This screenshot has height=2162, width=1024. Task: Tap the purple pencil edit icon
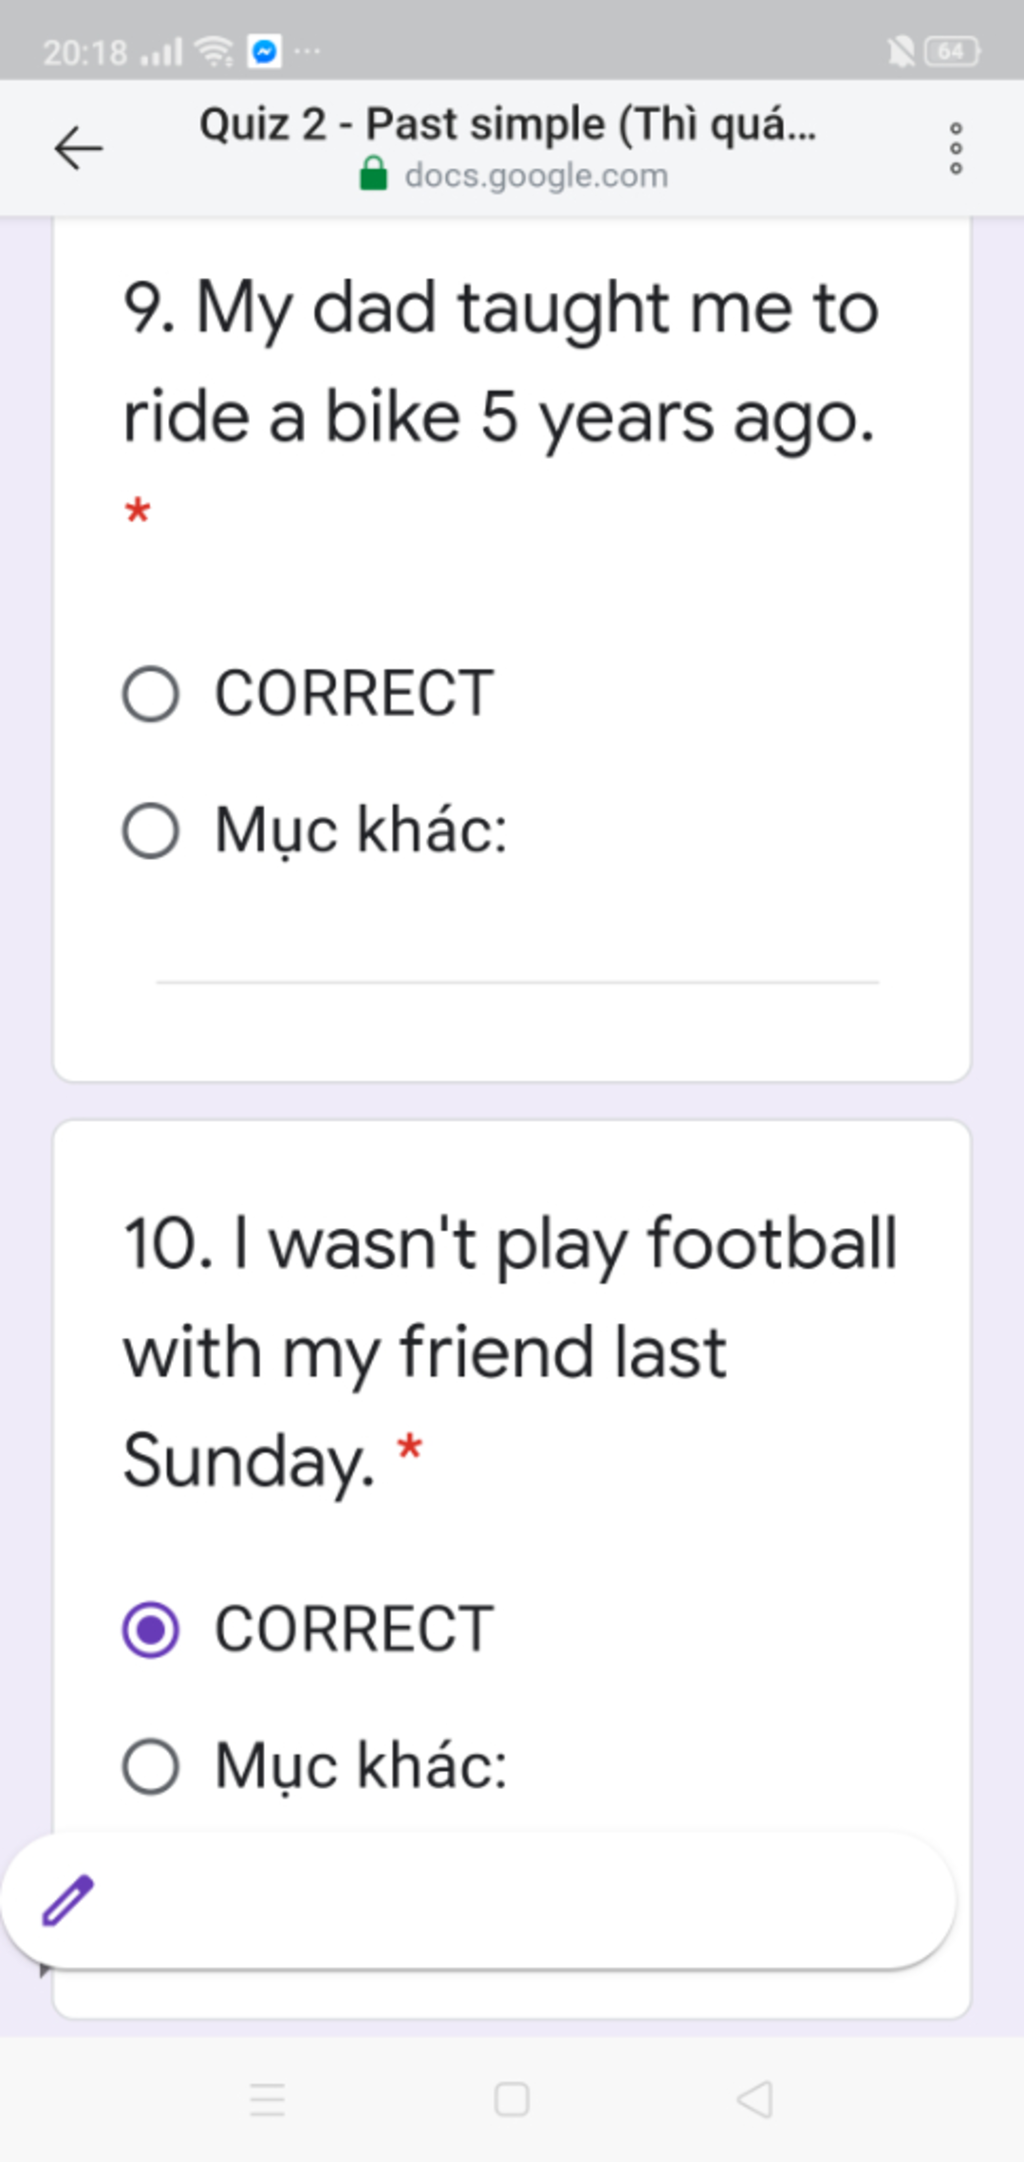point(68,1900)
